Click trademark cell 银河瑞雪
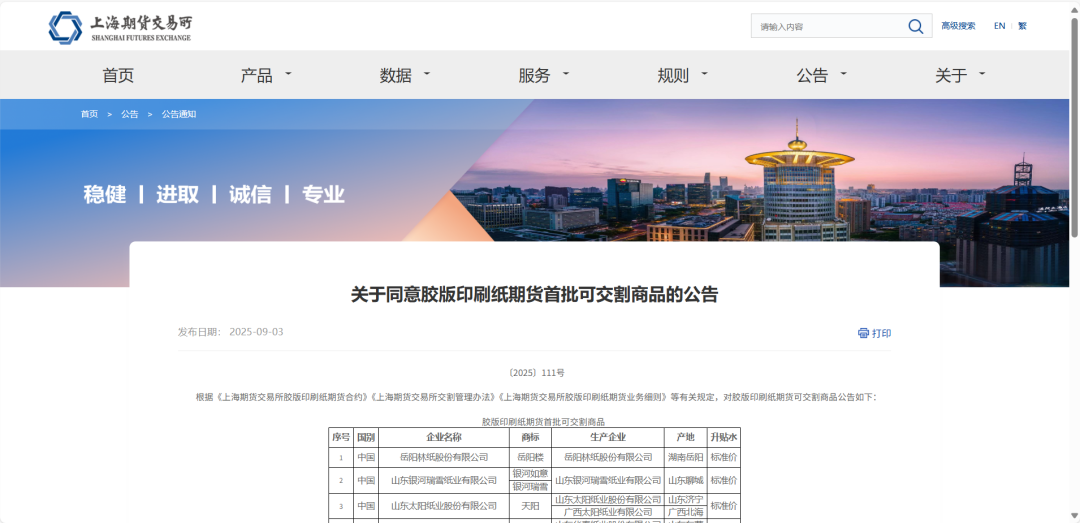The image size is (1080, 523). click(x=530, y=486)
